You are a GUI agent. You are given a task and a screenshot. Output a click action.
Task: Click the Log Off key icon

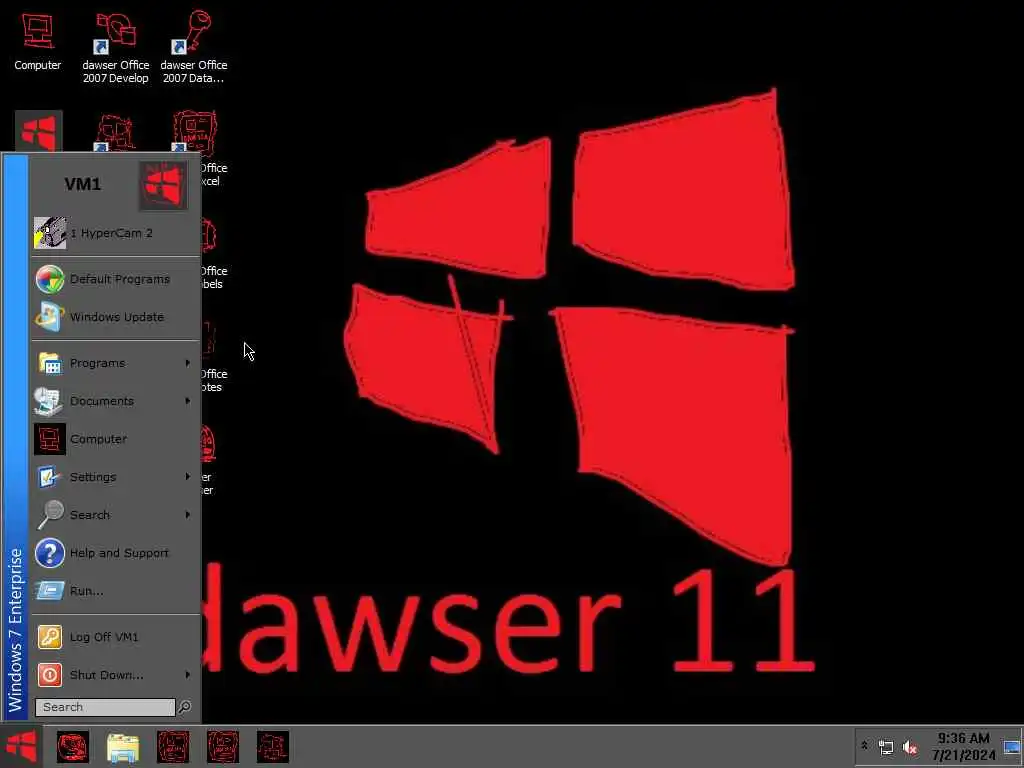(50, 637)
